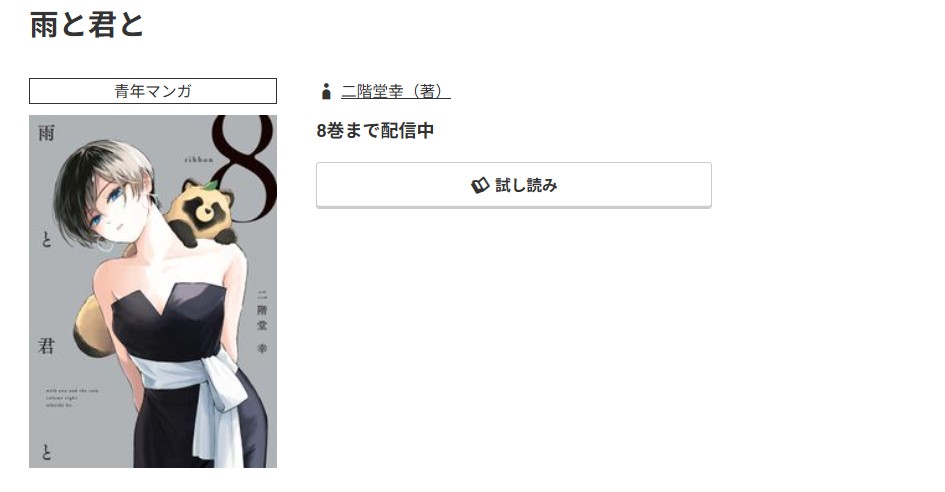
Task: Click the English subtitle text on the cover
Action: (72, 398)
